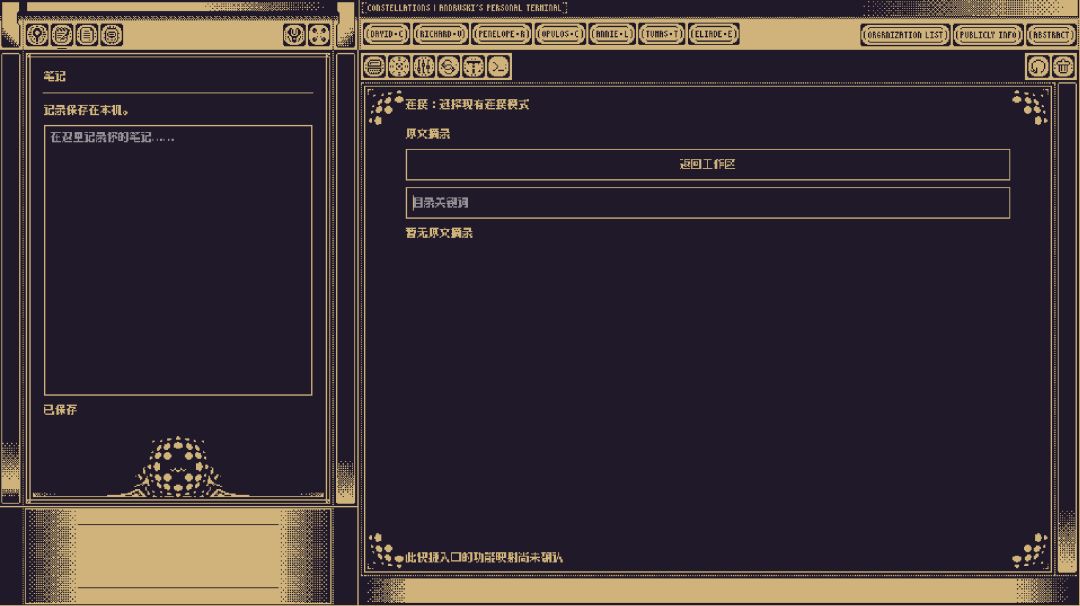Click the ABSTRACT button

[x=1051, y=34]
